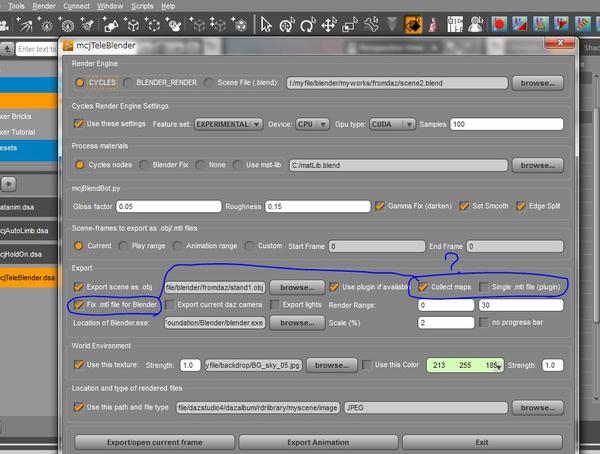This screenshot has width=600, height=454.
Task: Open the JPEG file type combo box
Action: tap(426, 408)
